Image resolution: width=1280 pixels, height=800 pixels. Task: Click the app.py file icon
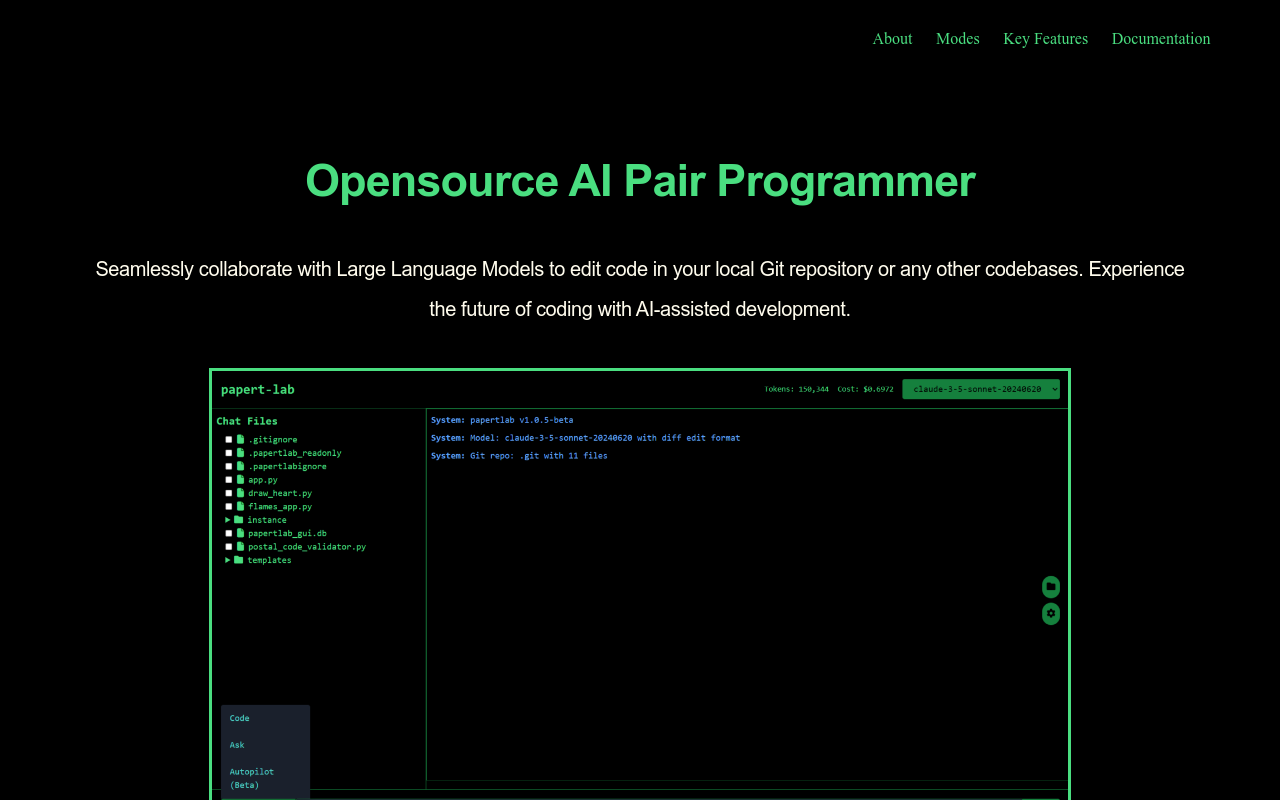pyautogui.click(x=241, y=480)
